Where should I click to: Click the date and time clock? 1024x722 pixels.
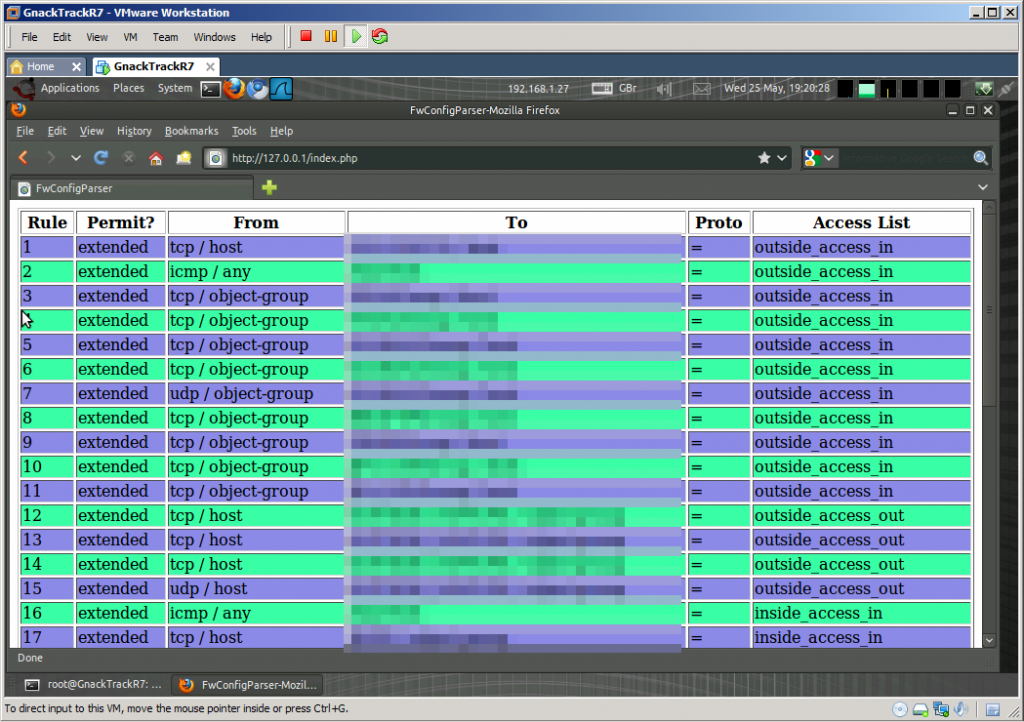[x=776, y=88]
